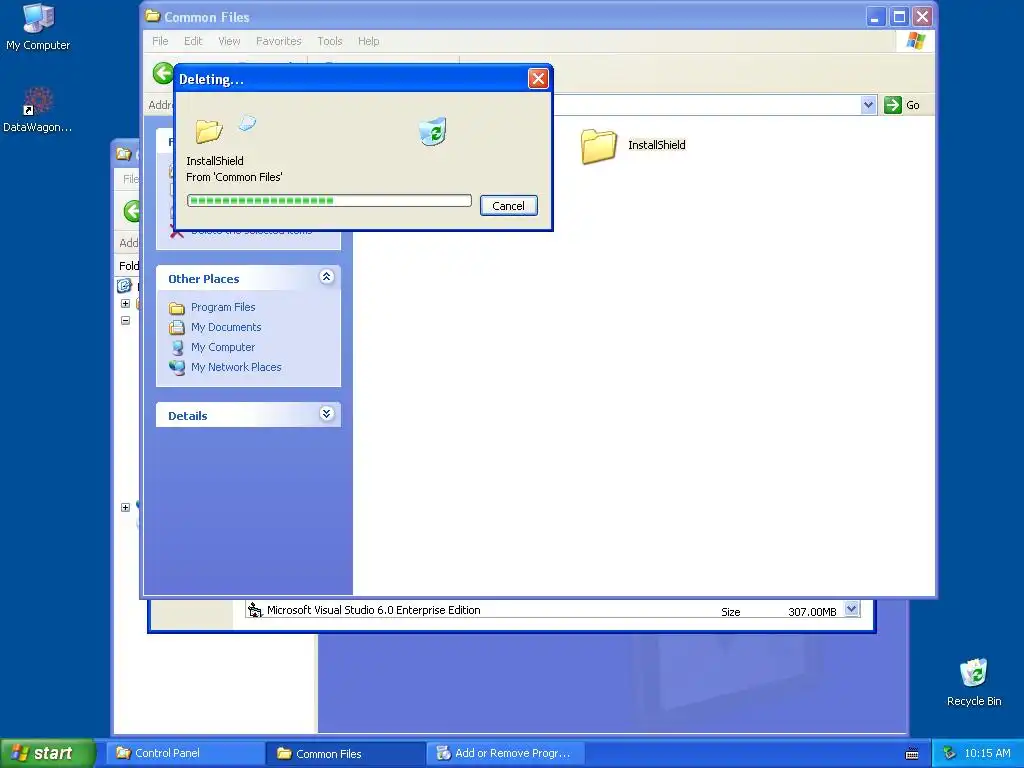Open the View menu in Common Files
Viewport: 1024px width, 768px height.
[229, 41]
